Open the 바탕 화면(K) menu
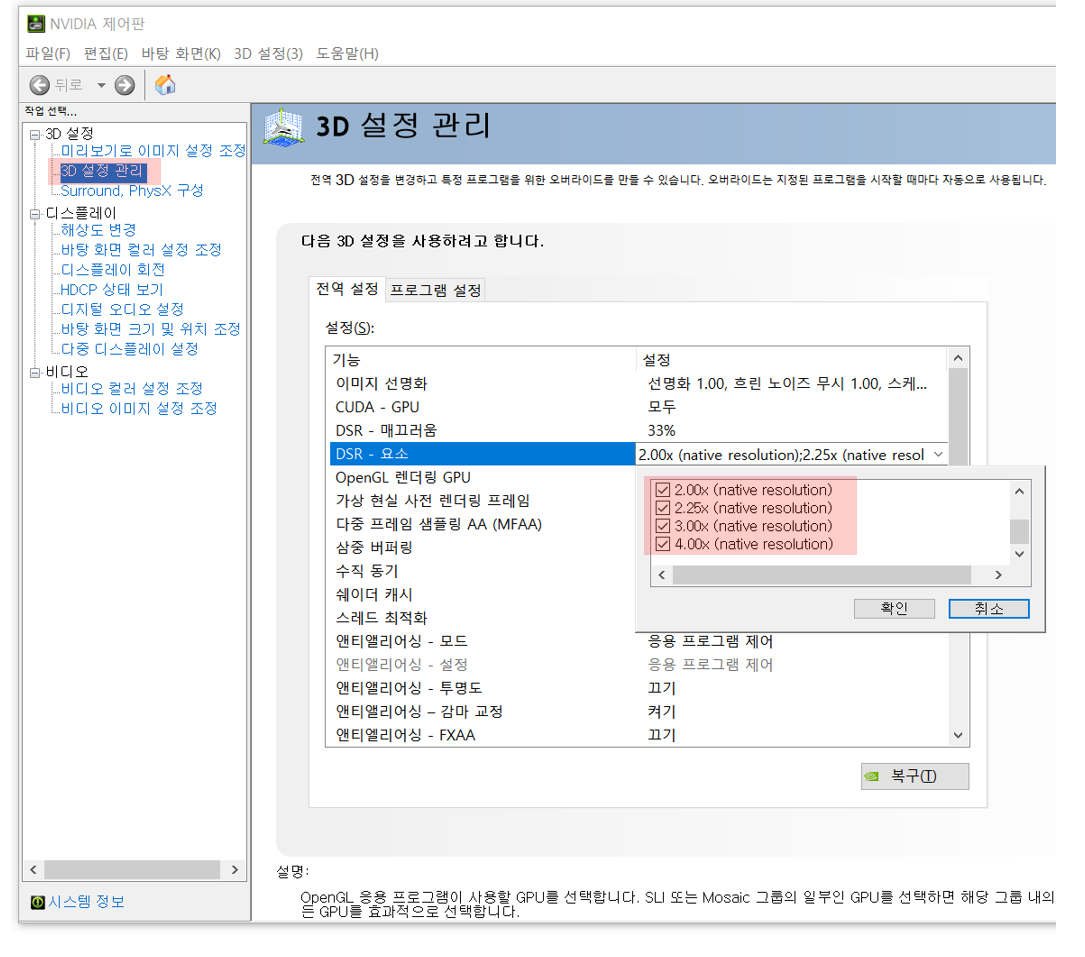Viewport: 1085px width, 957px height. tap(181, 54)
